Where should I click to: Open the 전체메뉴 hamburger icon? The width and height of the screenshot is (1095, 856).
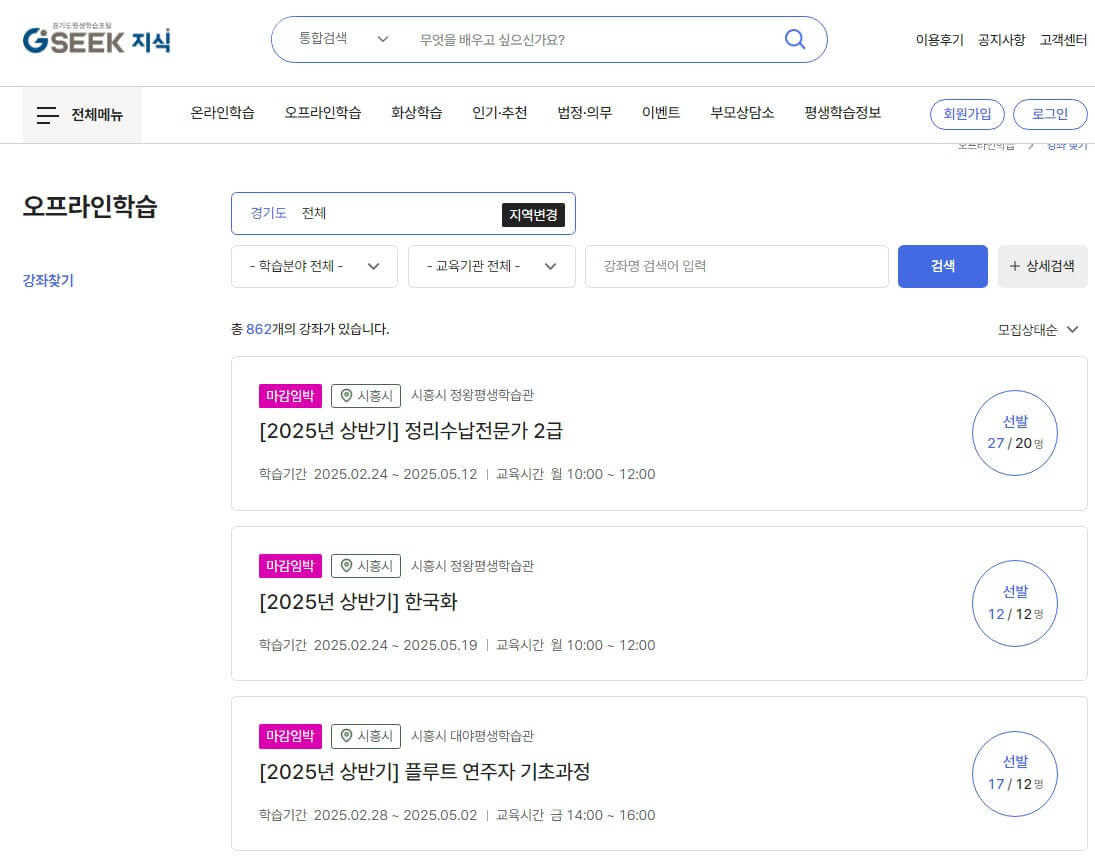[x=47, y=114]
